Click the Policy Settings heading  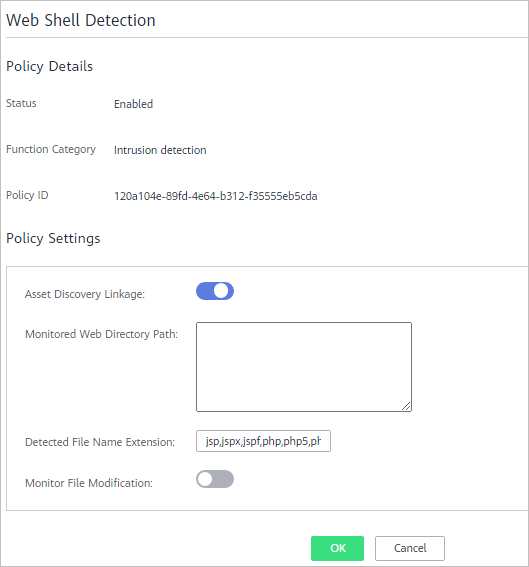click(53, 239)
